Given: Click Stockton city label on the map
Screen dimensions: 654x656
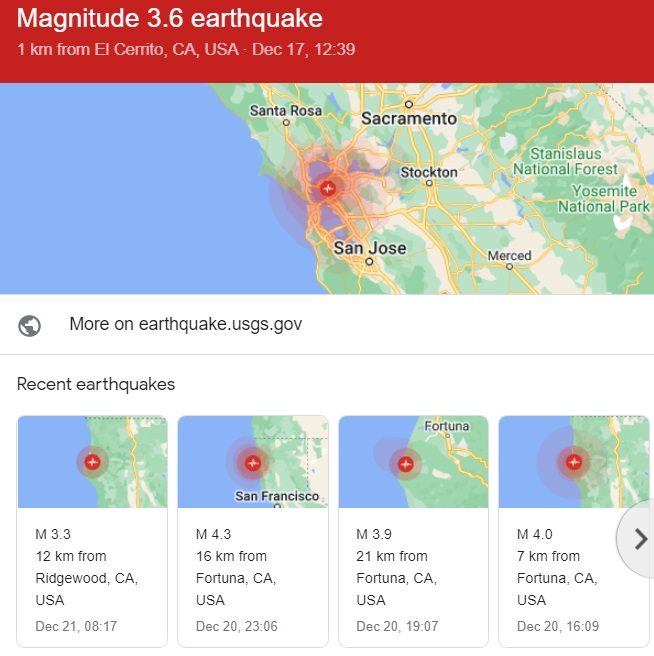Looking at the screenshot, I should pyautogui.click(x=428, y=173).
